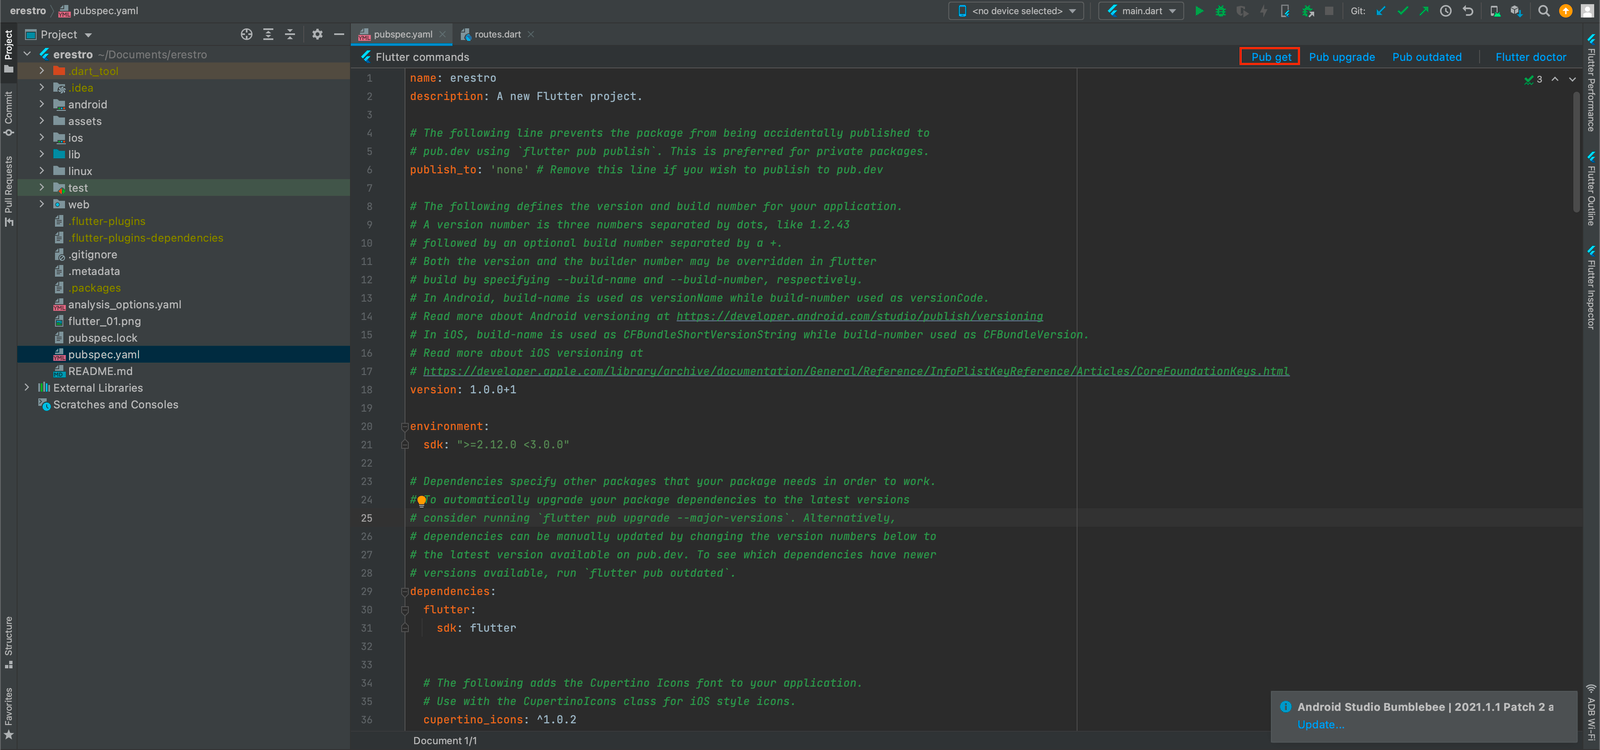Select pubspec.lock in the project tree

103,338
